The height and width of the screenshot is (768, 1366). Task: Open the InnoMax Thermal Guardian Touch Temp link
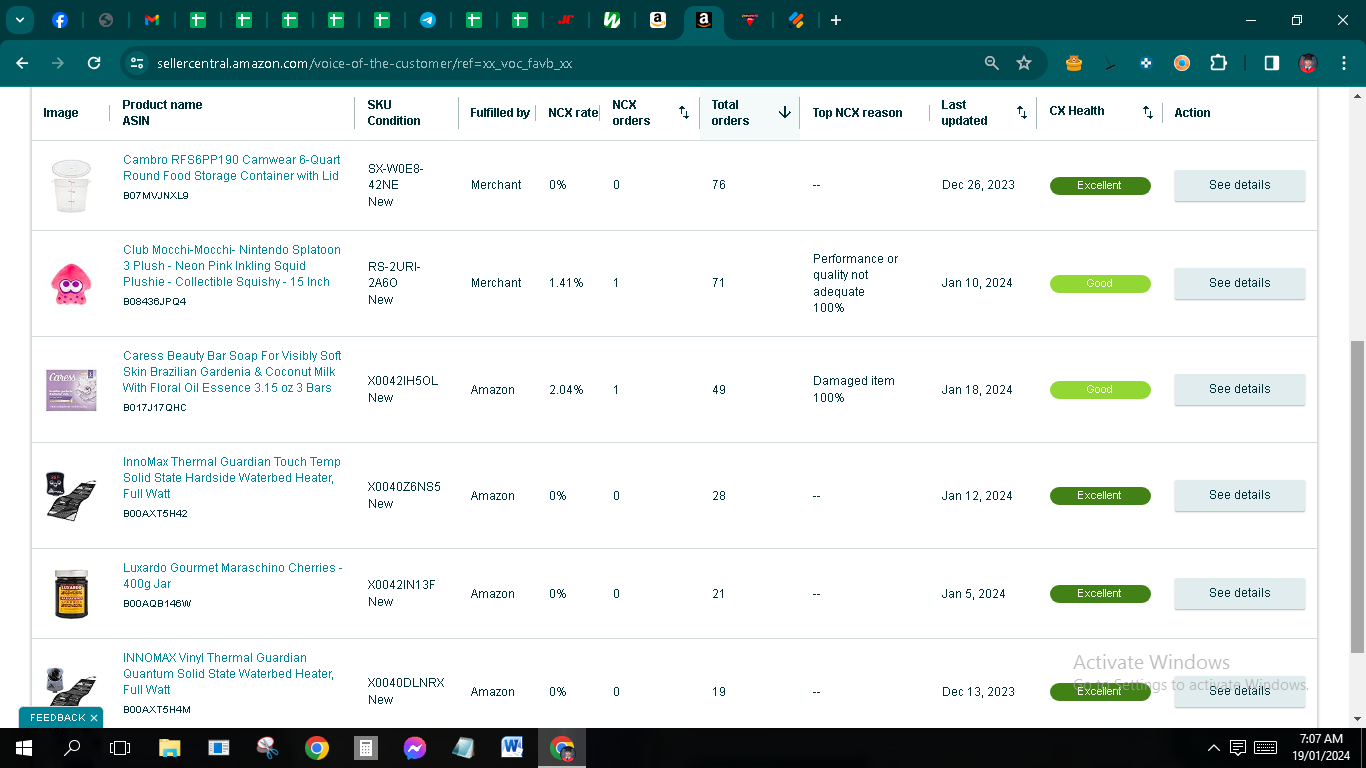tap(232, 478)
